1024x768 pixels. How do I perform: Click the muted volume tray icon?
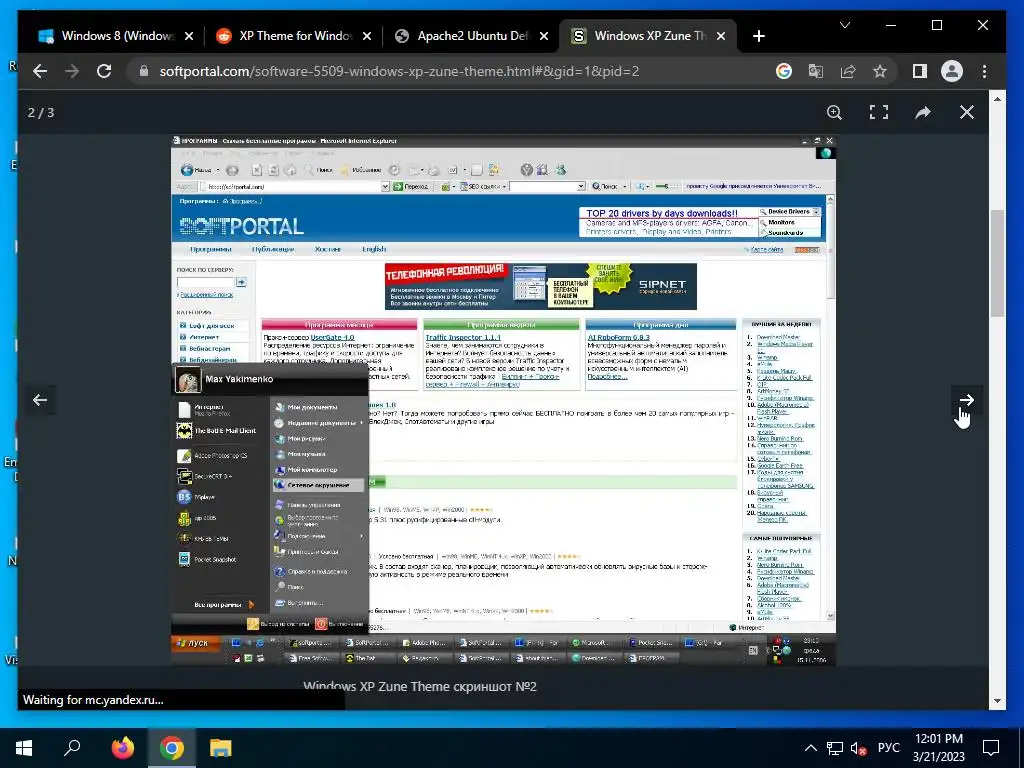click(x=859, y=748)
